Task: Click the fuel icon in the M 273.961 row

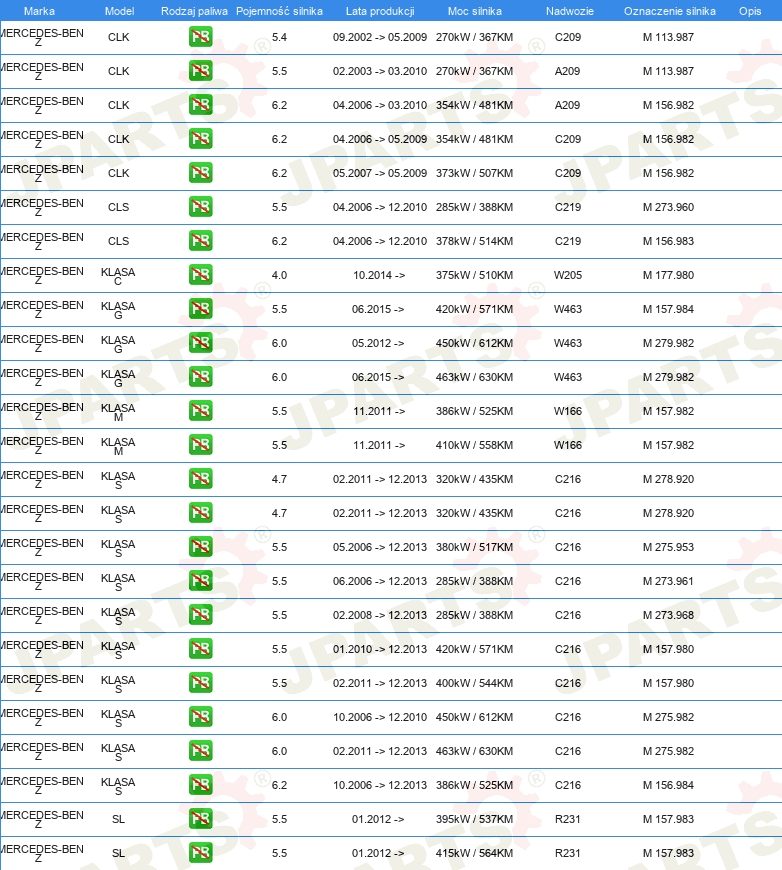Action: click(200, 581)
